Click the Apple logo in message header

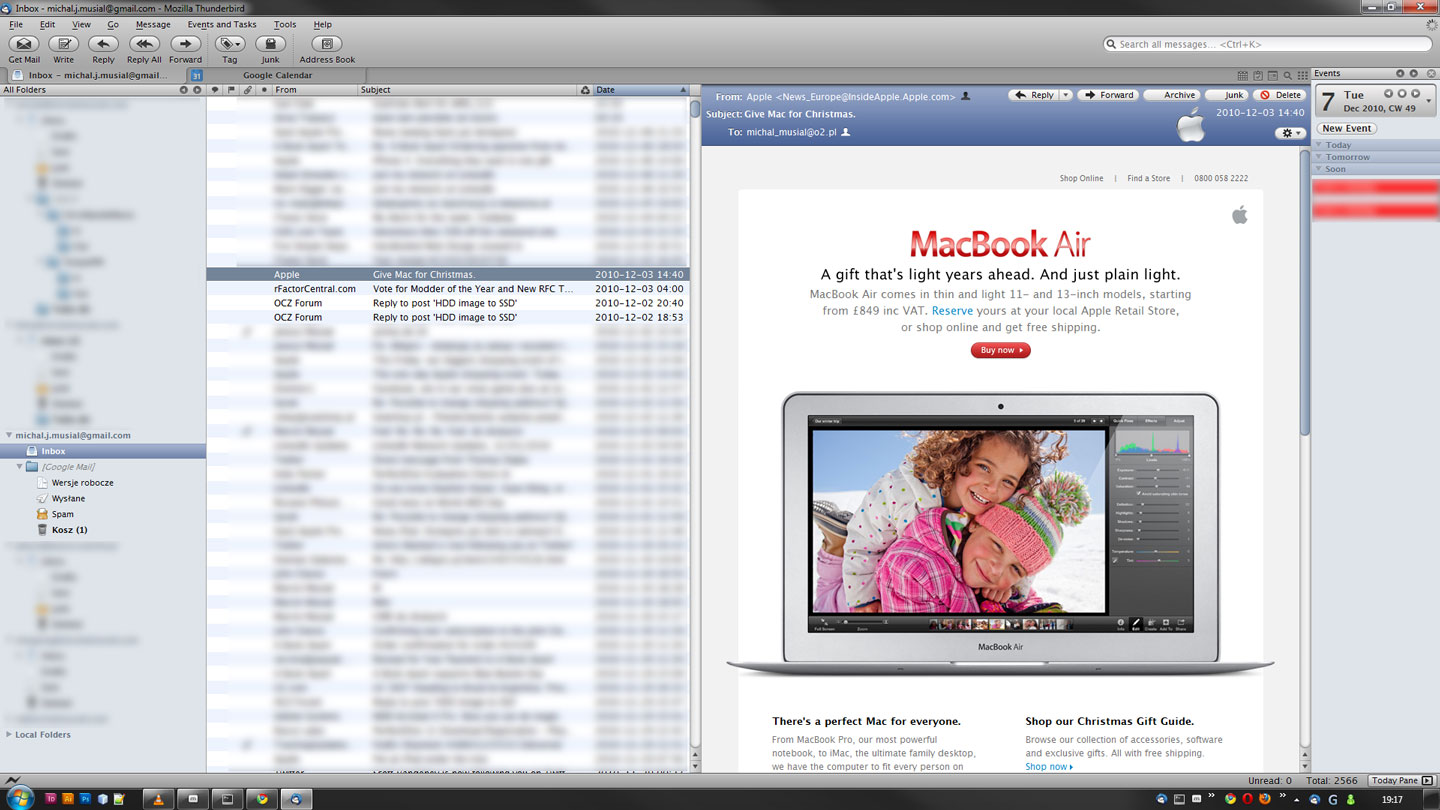coord(1190,127)
